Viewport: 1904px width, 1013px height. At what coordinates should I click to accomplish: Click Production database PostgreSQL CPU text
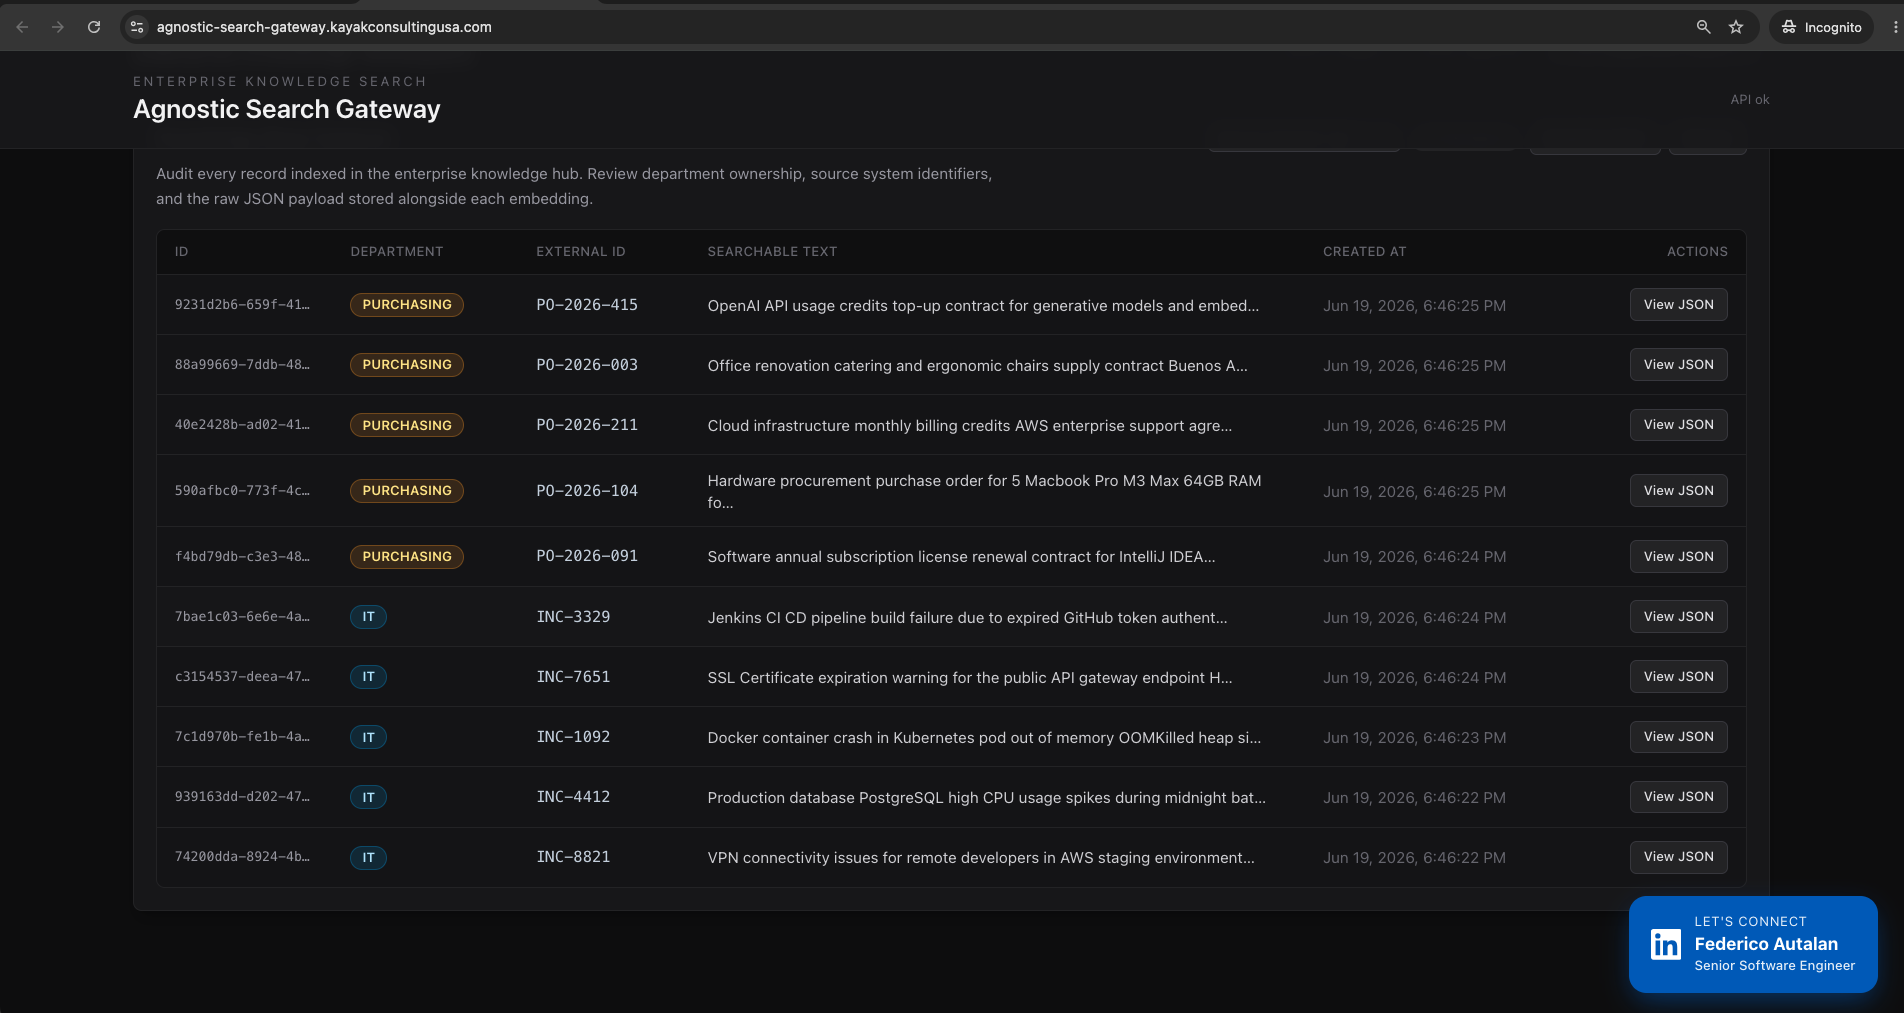(986, 798)
